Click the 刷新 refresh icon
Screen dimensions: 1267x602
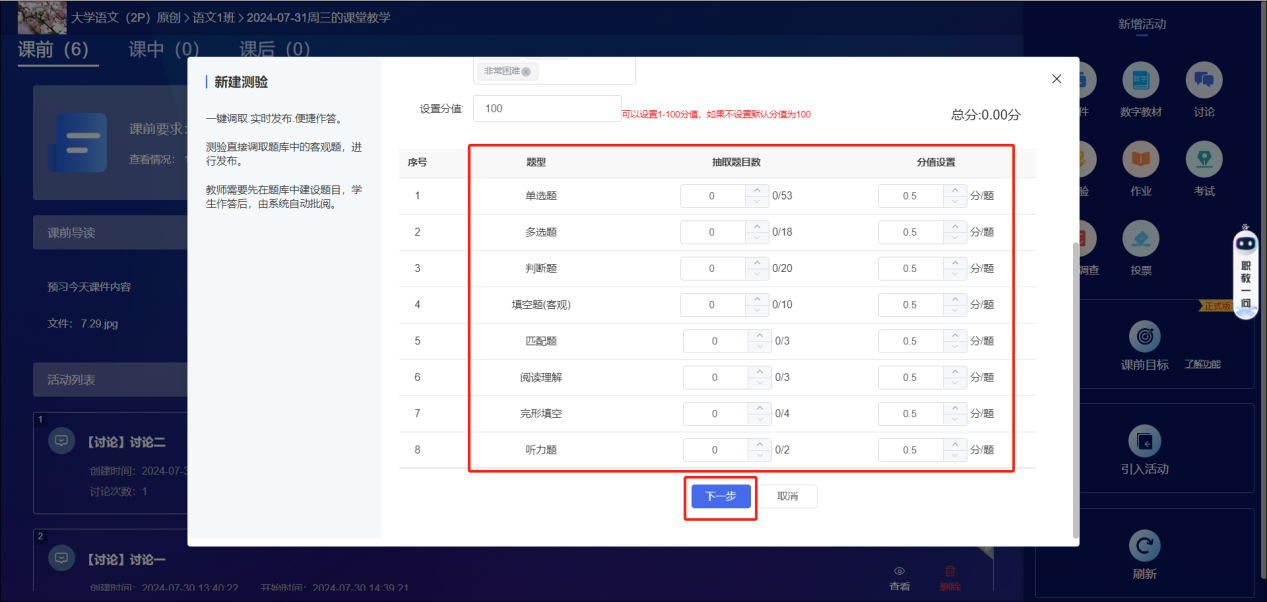click(1144, 546)
